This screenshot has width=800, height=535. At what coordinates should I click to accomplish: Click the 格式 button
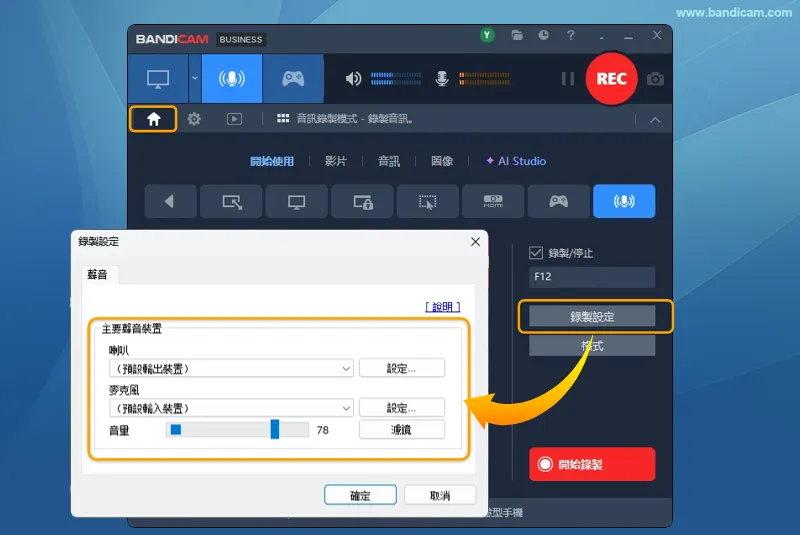coord(592,346)
